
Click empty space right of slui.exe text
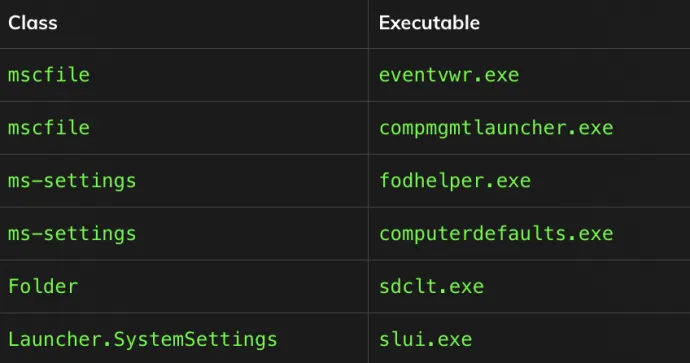pos(581,339)
